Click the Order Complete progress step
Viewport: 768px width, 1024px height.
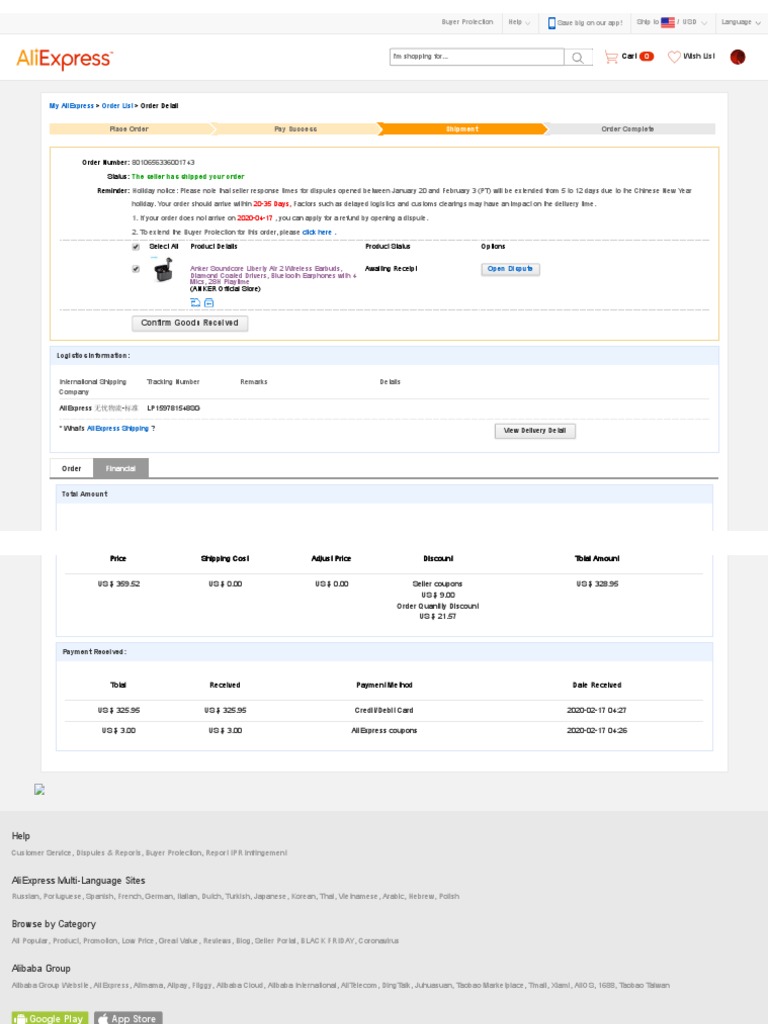pos(628,129)
